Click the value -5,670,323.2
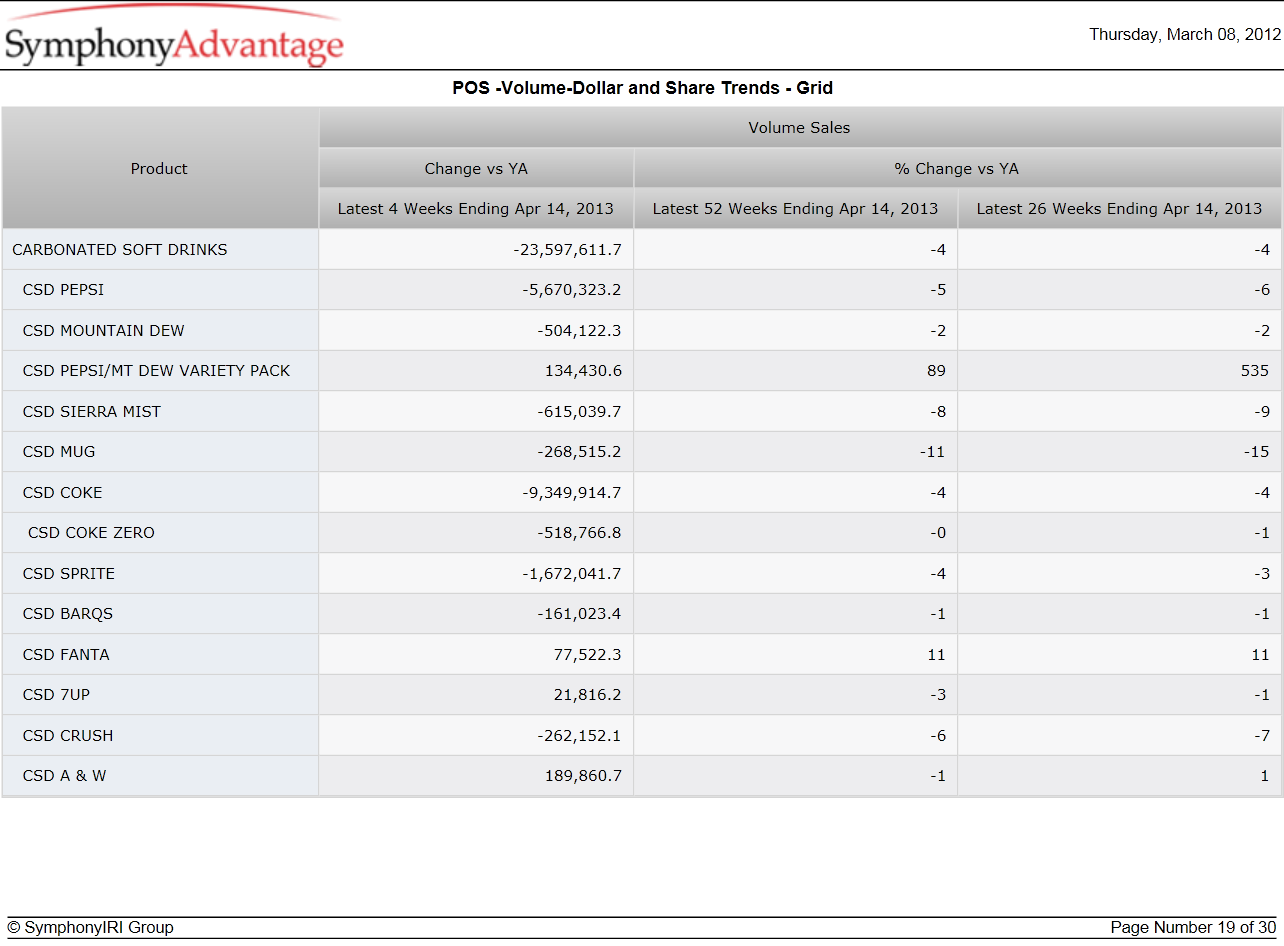 (x=572, y=290)
